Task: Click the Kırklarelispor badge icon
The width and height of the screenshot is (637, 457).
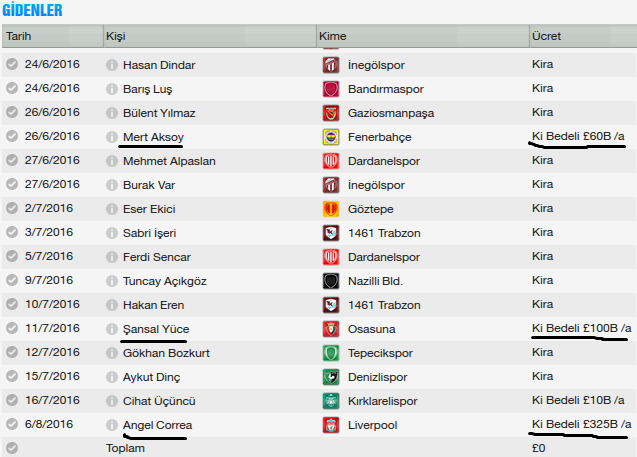Action: click(x=331, y=401)
